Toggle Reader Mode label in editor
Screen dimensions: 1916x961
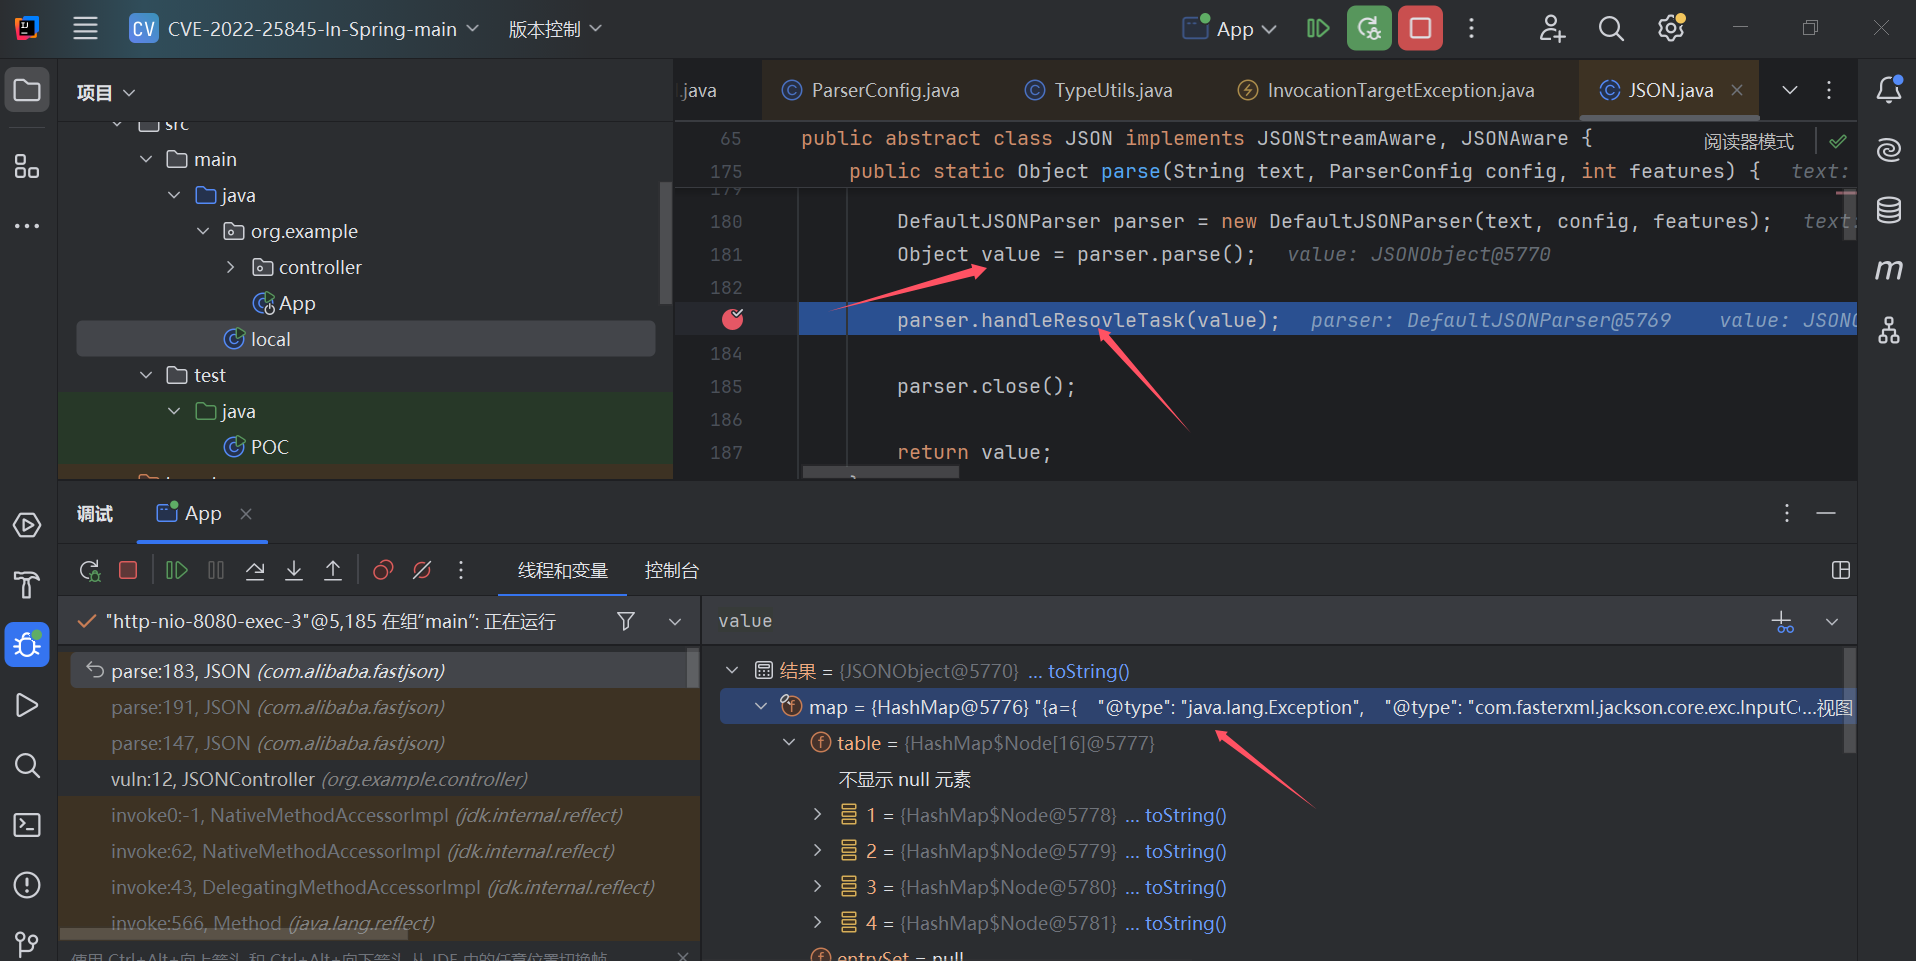click(x=1749, y=141)
